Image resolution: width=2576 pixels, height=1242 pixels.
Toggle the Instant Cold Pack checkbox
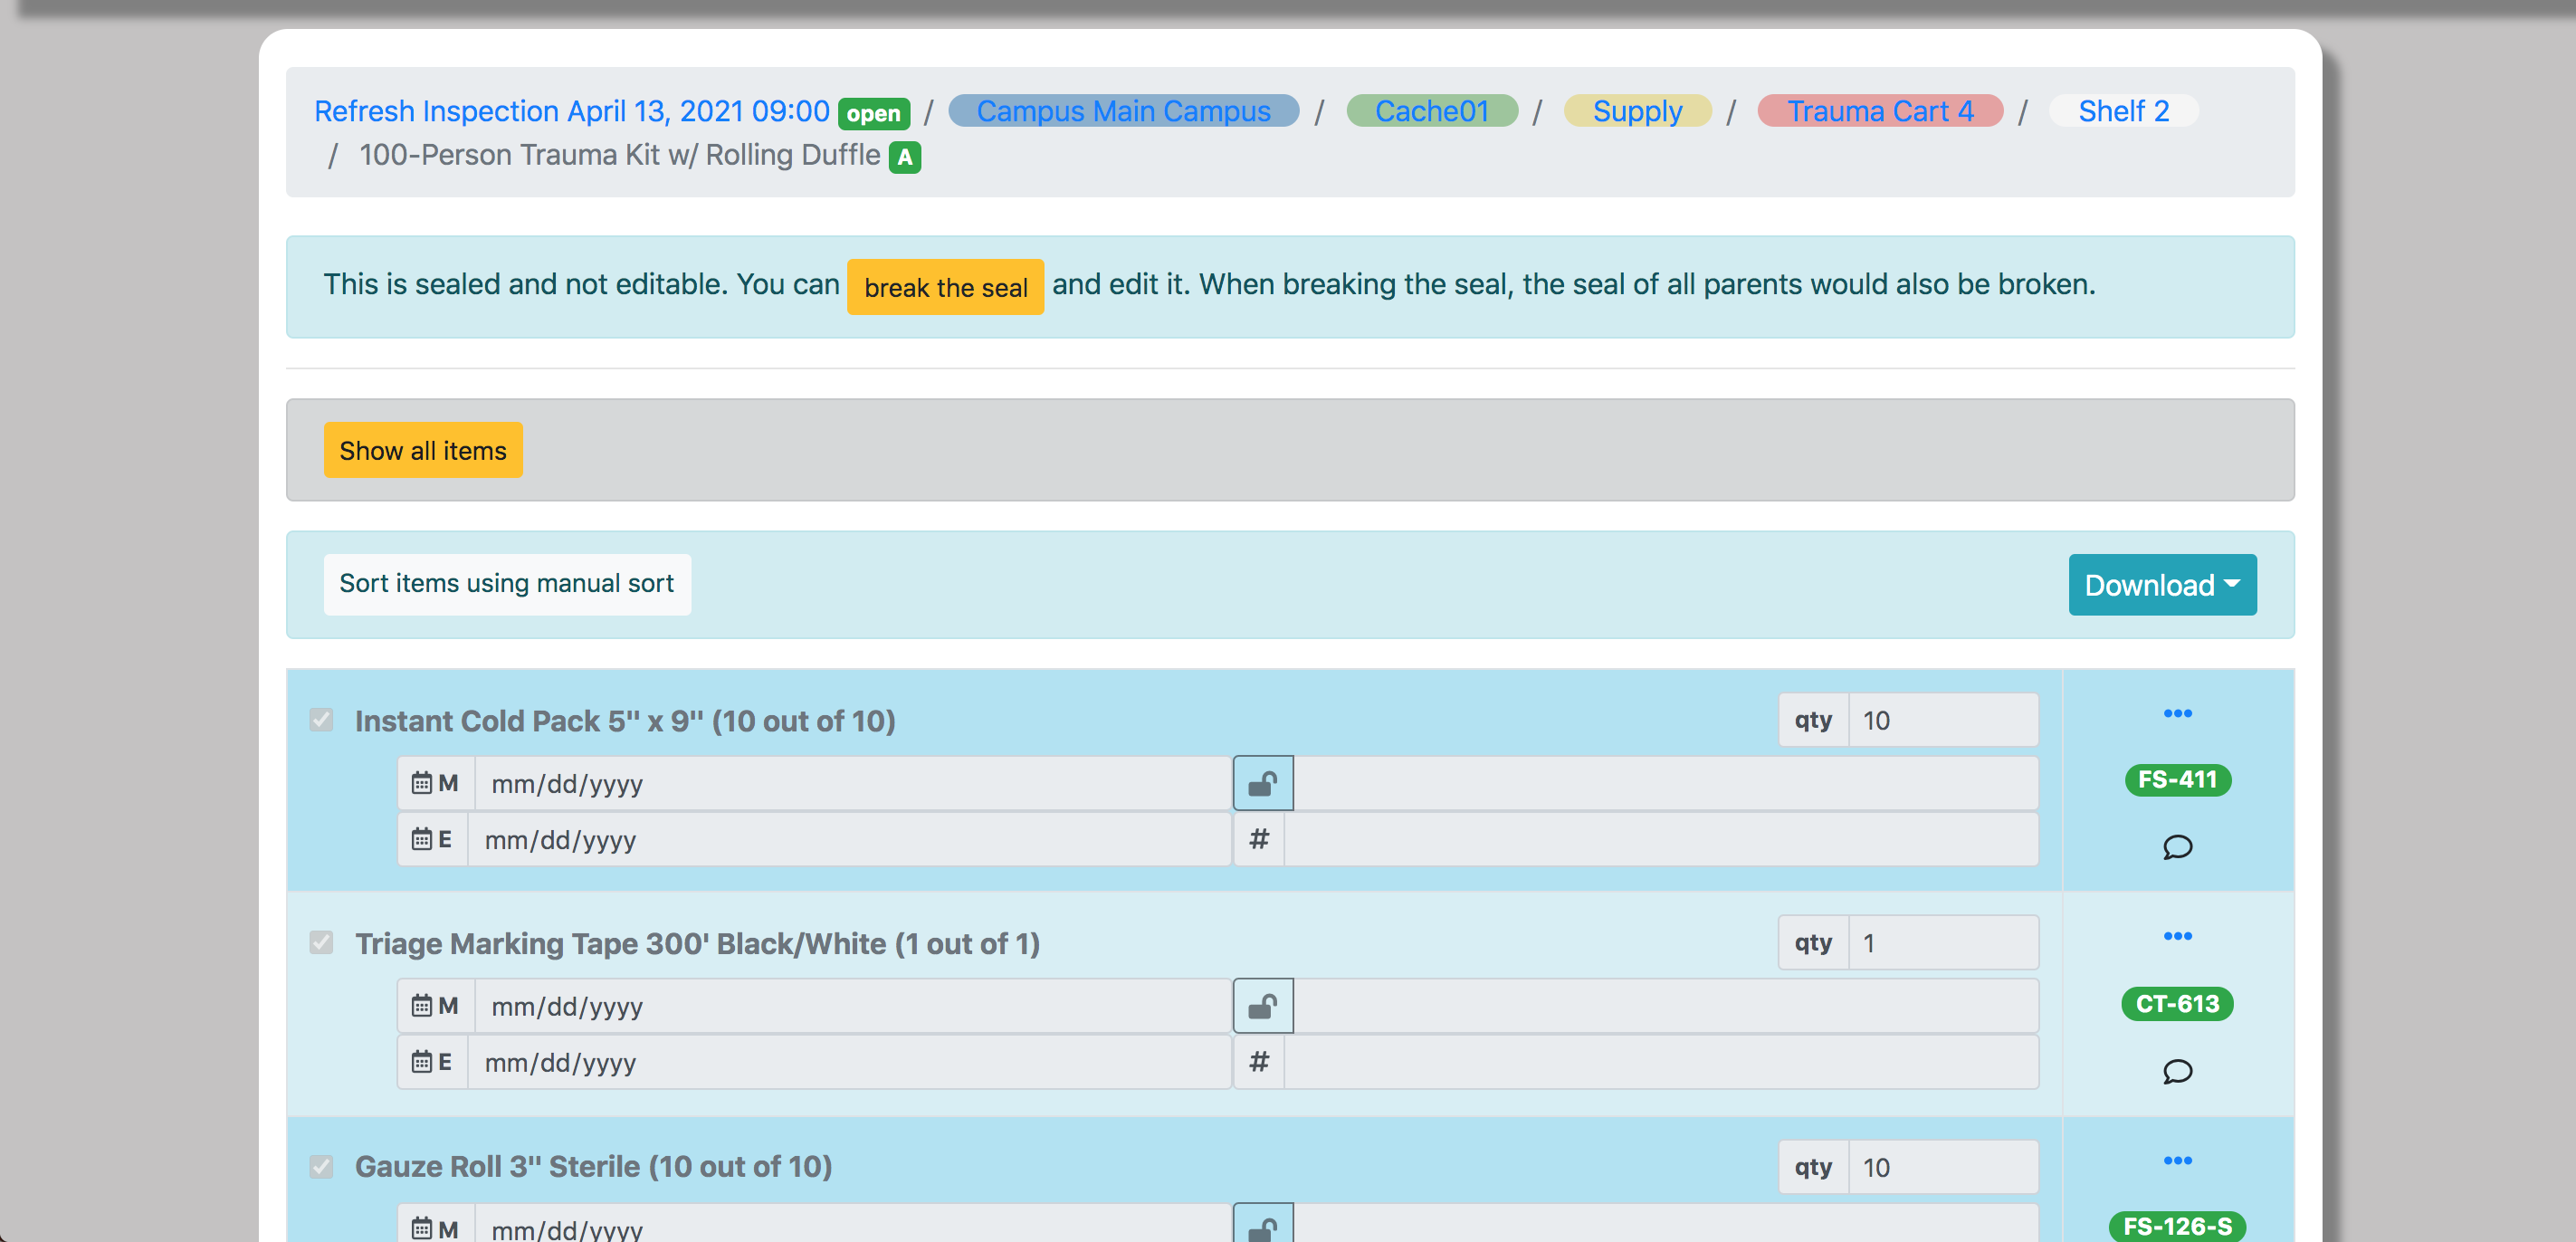click(321, 720)
